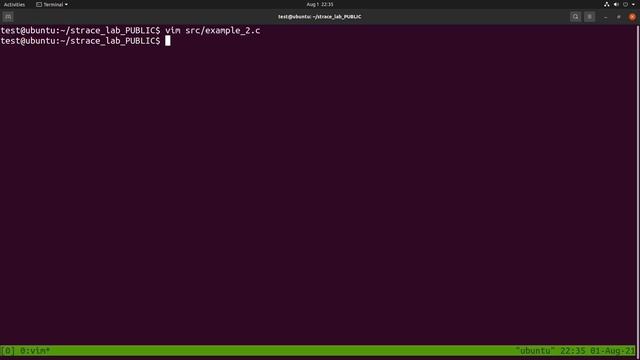This screenshot has height=360, width=640.
Task: Click the tmux status text '"ubuntu" 22:35 01-Aug-21'
Action: point(575,351)
